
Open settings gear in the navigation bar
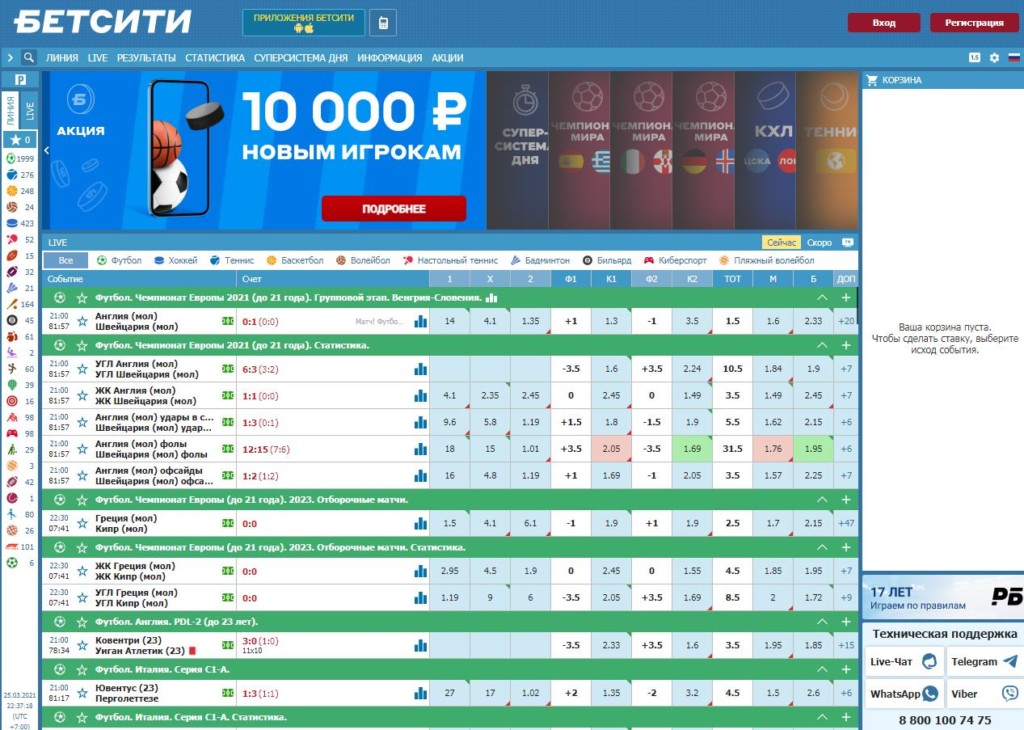pos(994,57)
